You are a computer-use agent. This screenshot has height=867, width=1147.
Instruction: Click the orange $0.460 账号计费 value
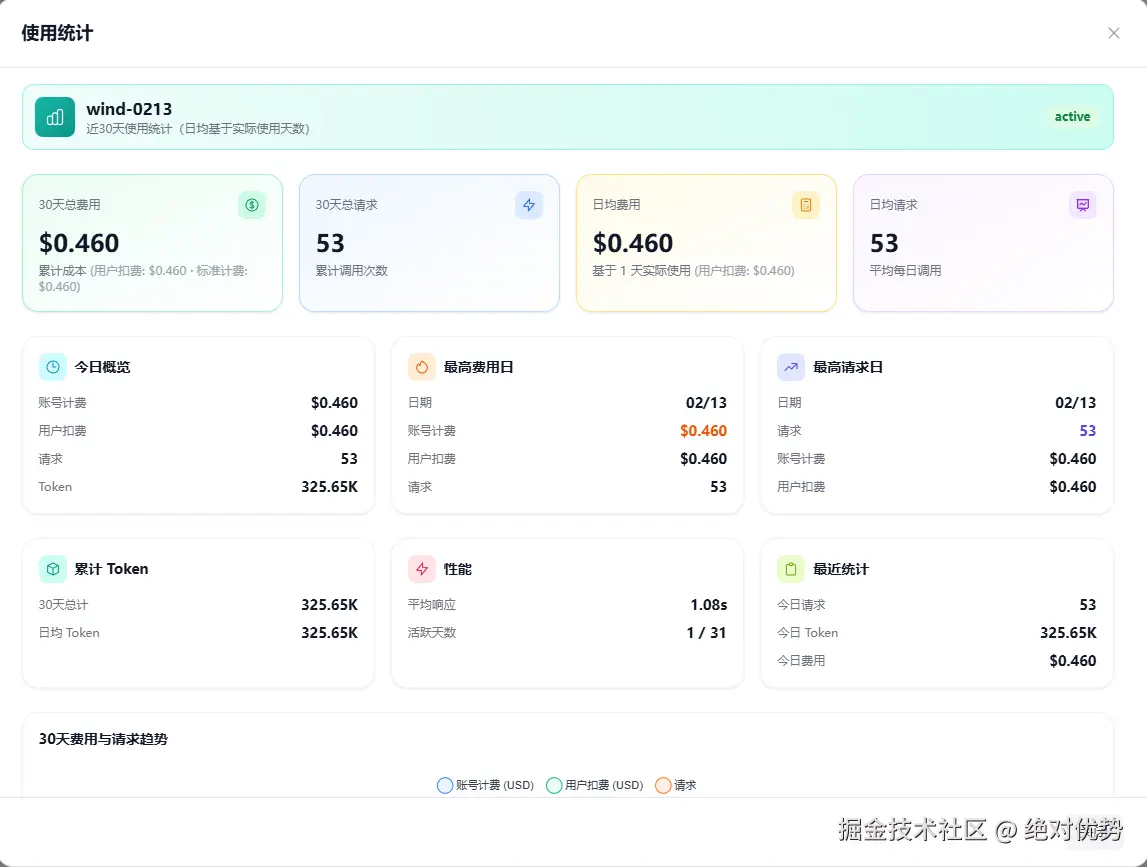coord(704,430)
